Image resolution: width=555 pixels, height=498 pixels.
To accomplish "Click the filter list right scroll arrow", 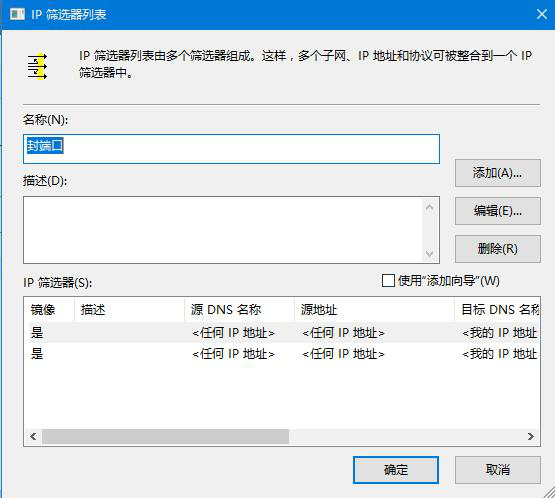I will click(531, 436).
